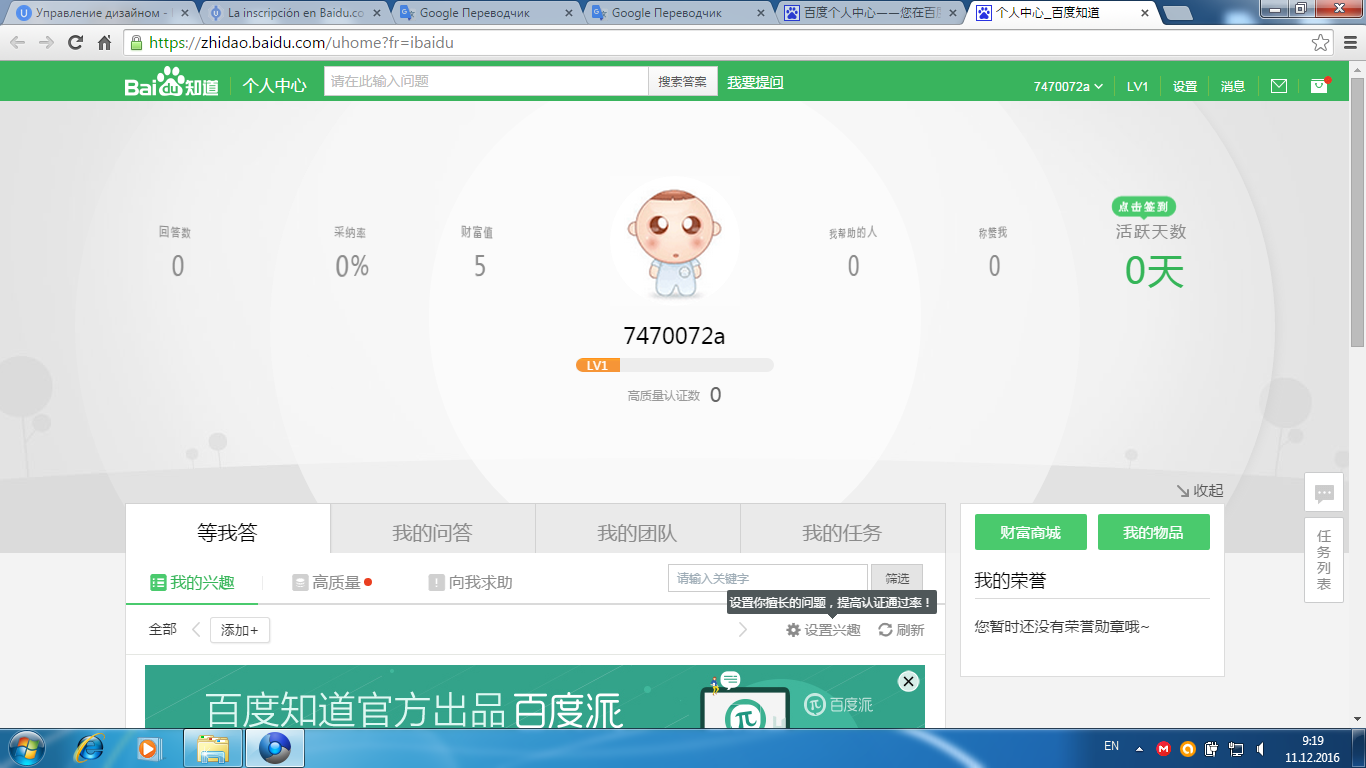
Task: Collapse the profile banner with 收起
Action: pos(1199,491)
